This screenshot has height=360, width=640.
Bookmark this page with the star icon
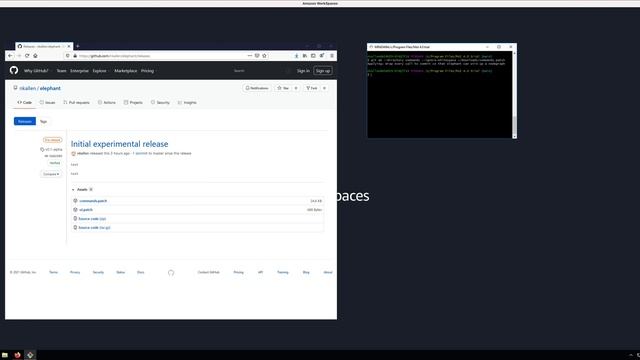264,56
